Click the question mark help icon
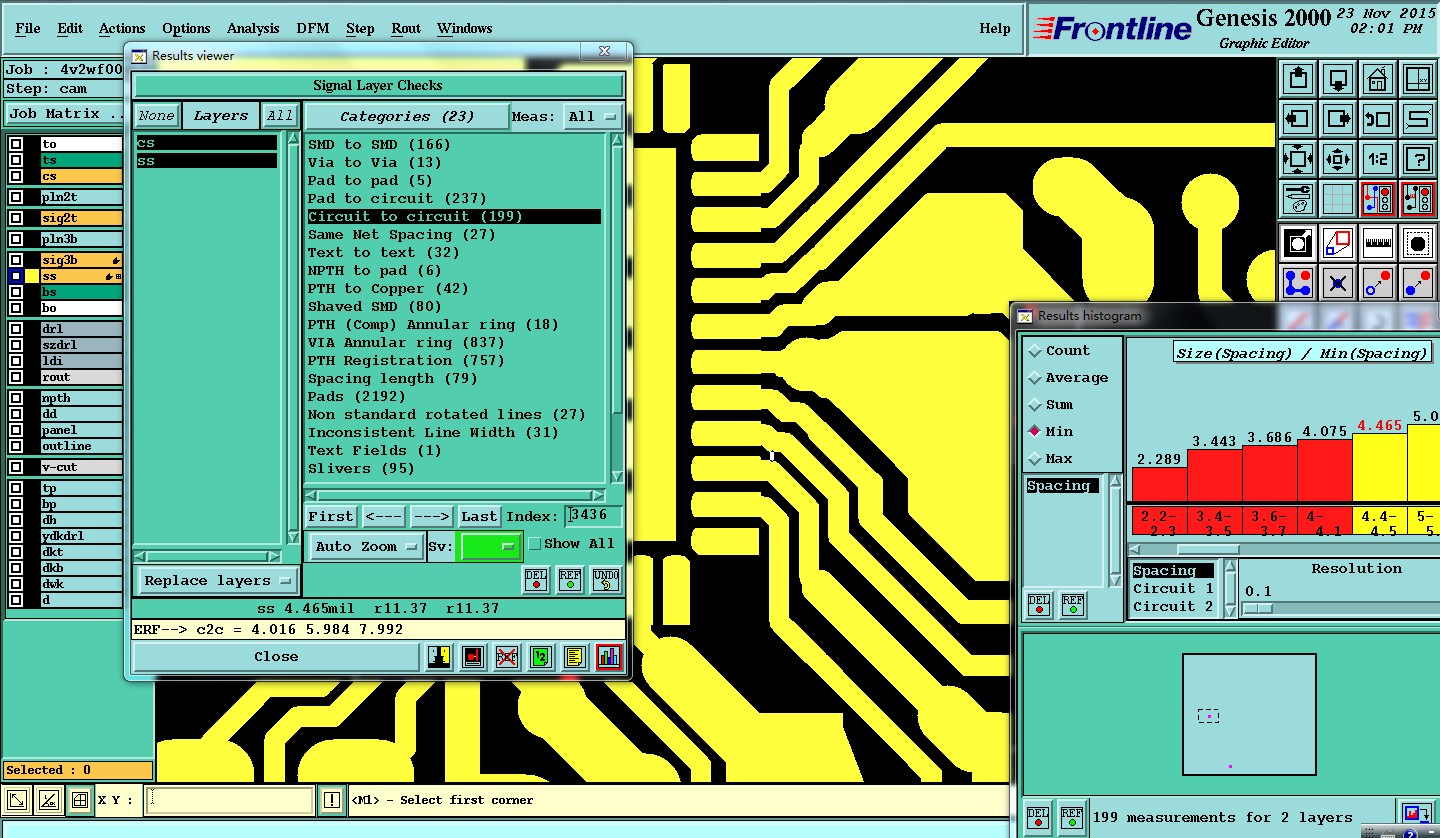 (1418, 159)
